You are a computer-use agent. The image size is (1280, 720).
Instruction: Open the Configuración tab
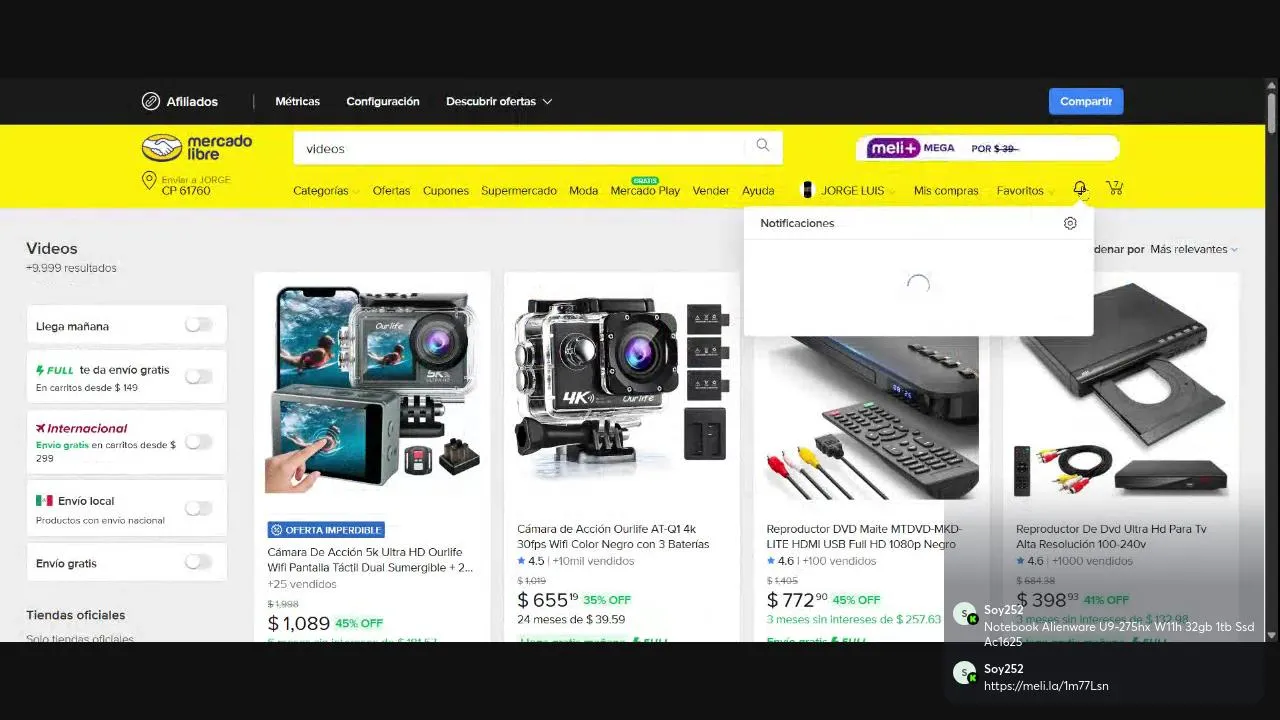tap(383, 101)
